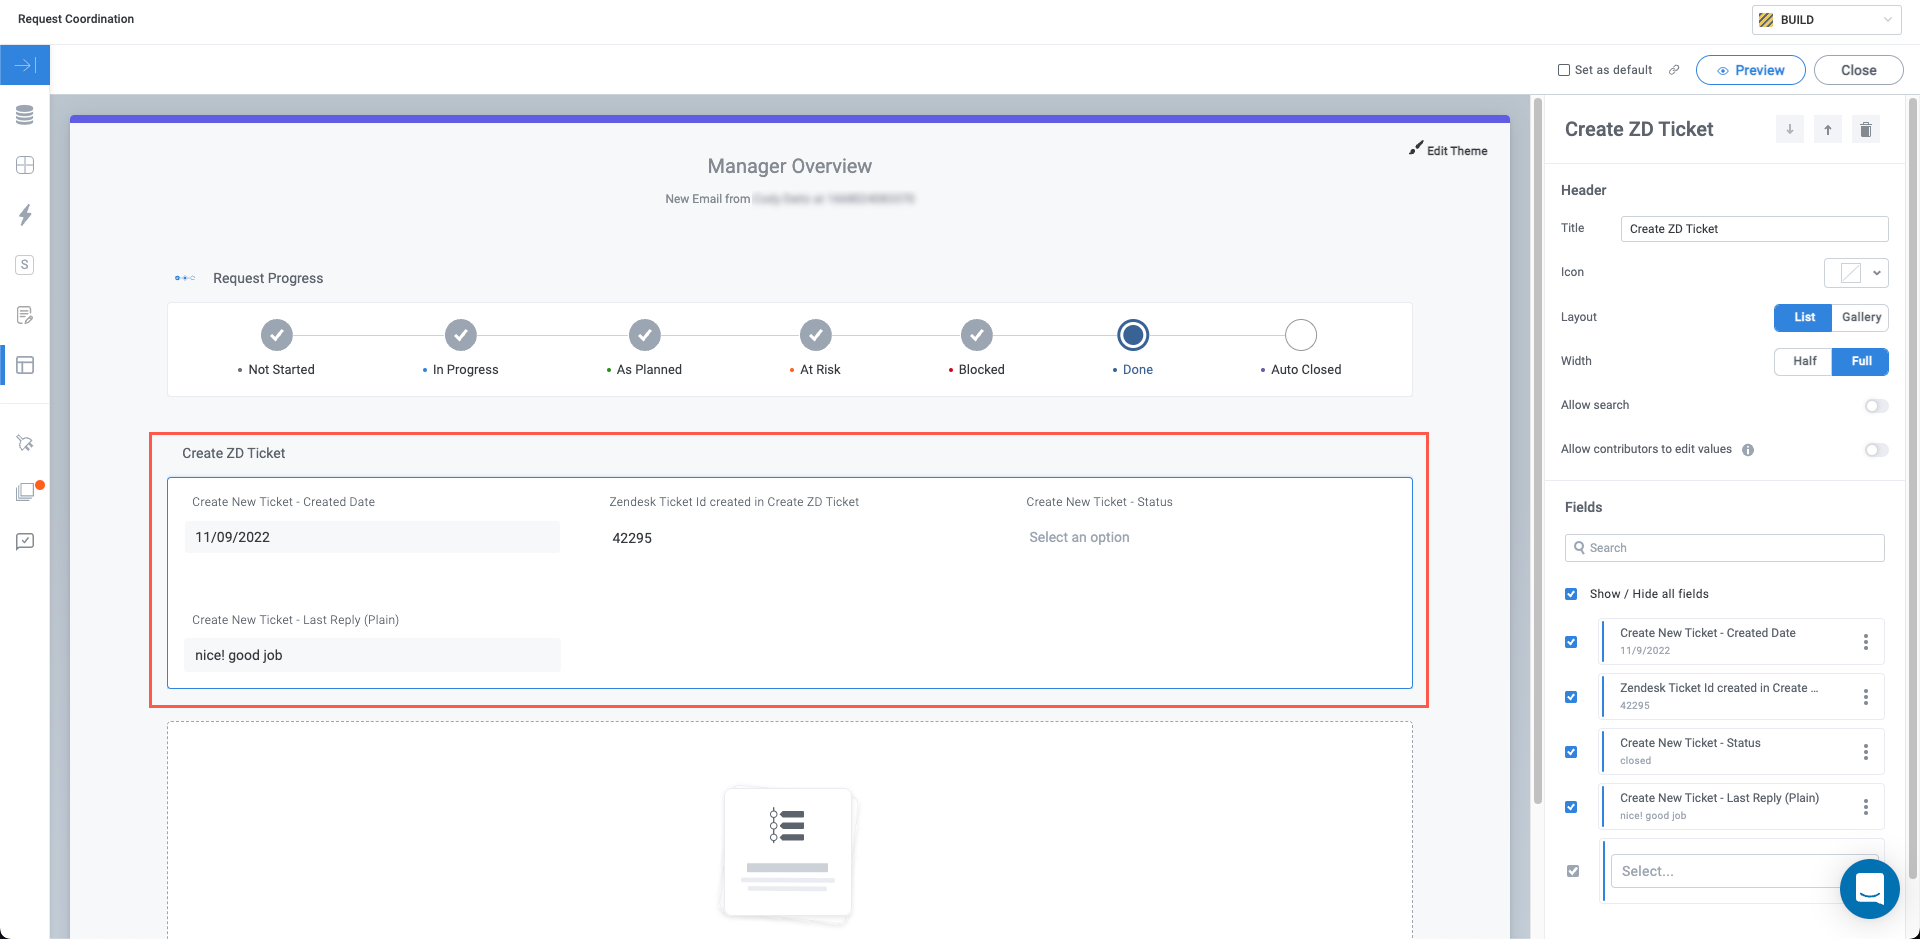This screenshot has height=939, width=1920.
Task: Open the chat support bubble
Action: click(x=1869, y=888)
